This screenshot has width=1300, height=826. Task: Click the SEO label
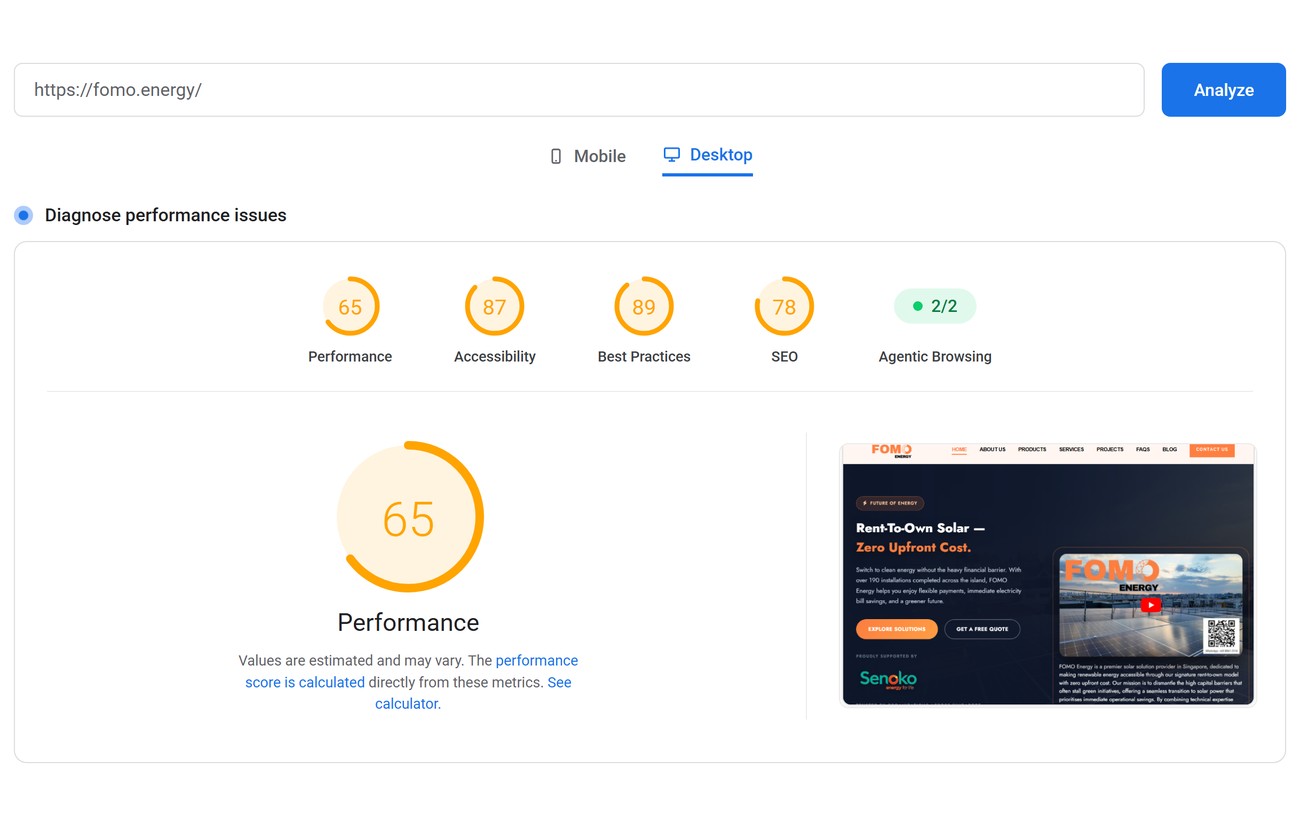click(784, 356)
